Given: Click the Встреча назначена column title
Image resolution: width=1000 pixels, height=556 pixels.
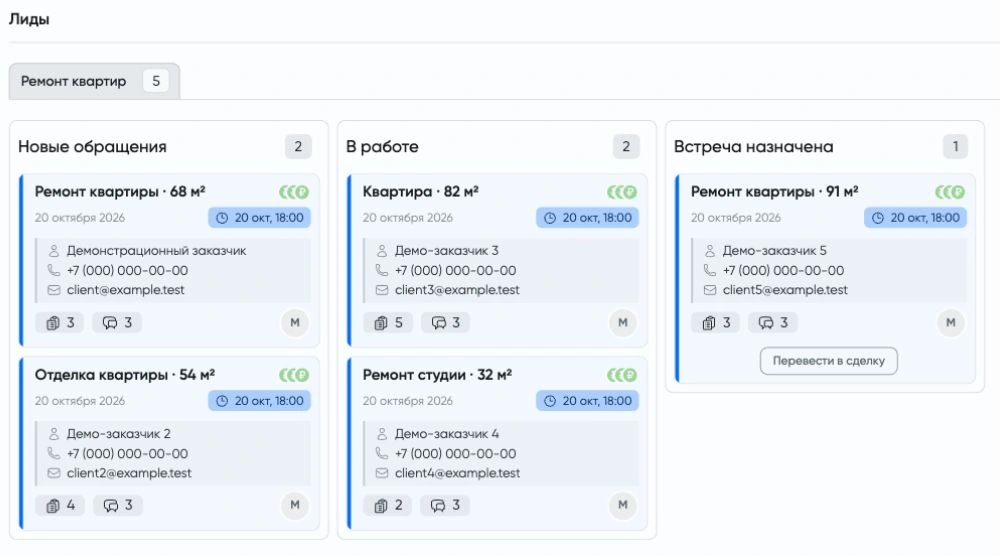Looking at the screenshot, I should (x=753, y=147).
